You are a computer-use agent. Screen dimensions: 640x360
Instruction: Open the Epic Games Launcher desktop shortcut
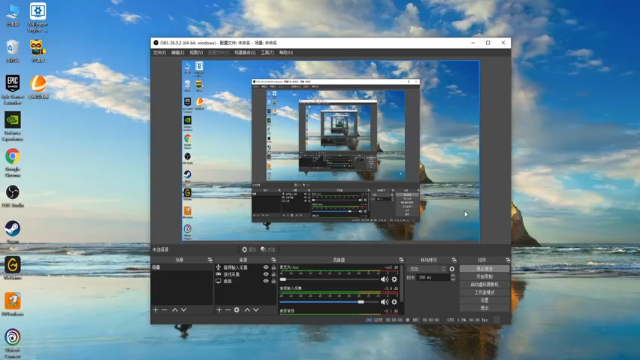(x=13, y=90)
